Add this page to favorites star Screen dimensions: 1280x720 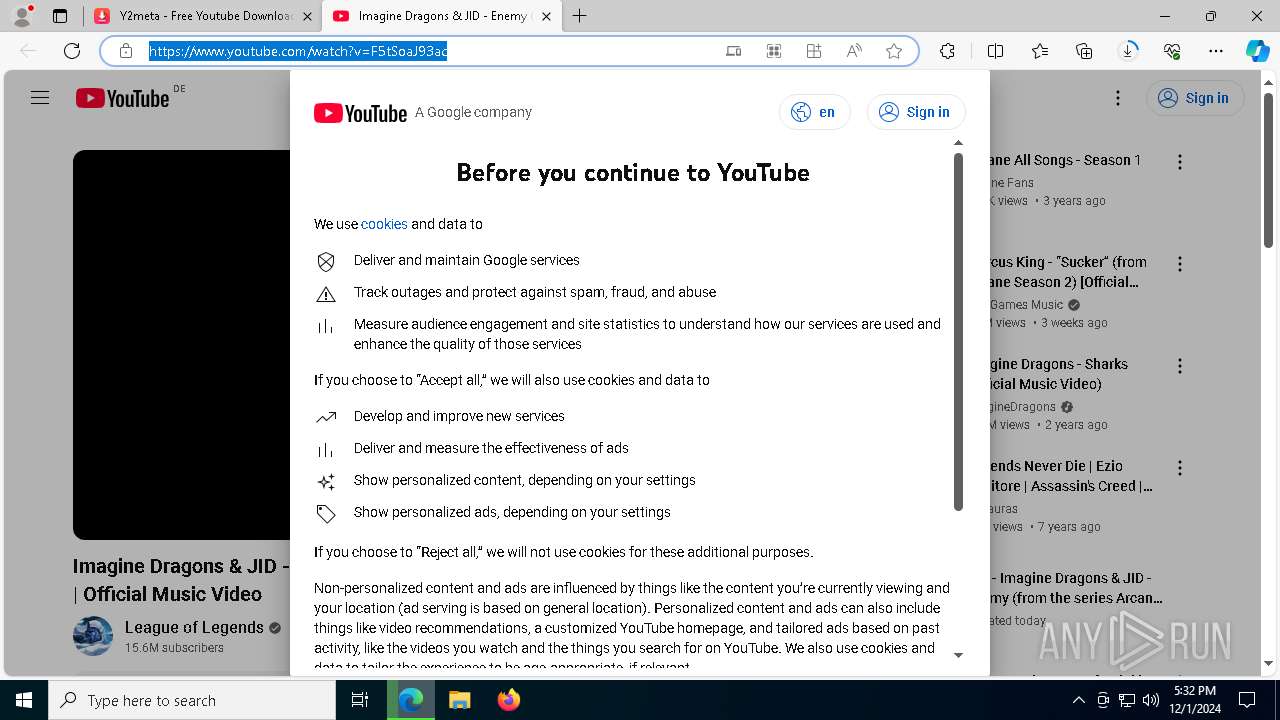pos(894,51)
